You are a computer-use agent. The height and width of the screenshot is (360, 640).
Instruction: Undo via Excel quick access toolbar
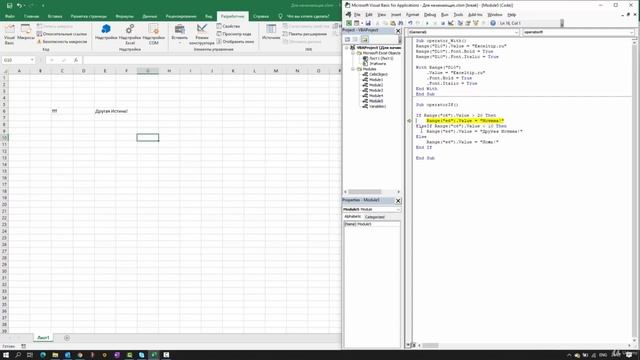coord(19,6)
